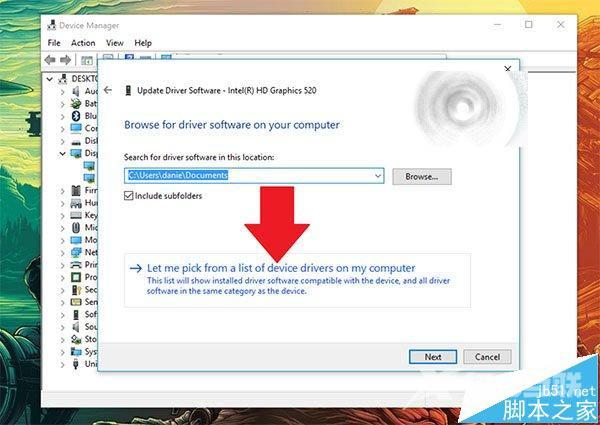This screenshot has width=600, height=425.
Task: Expand the Firmware category node
Action: point(63,190)
